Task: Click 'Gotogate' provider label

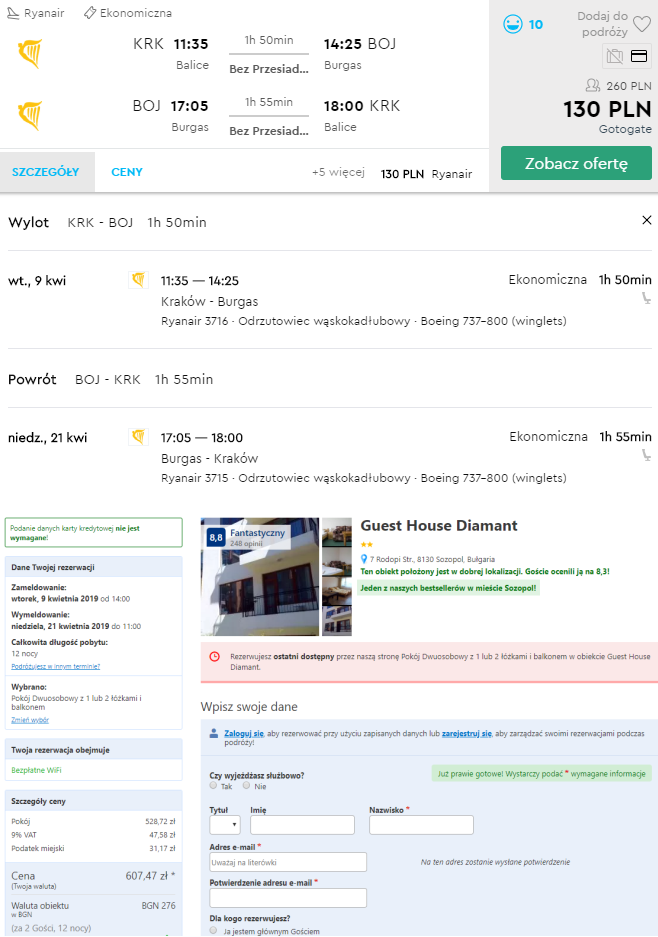Action: click(625, 129)
